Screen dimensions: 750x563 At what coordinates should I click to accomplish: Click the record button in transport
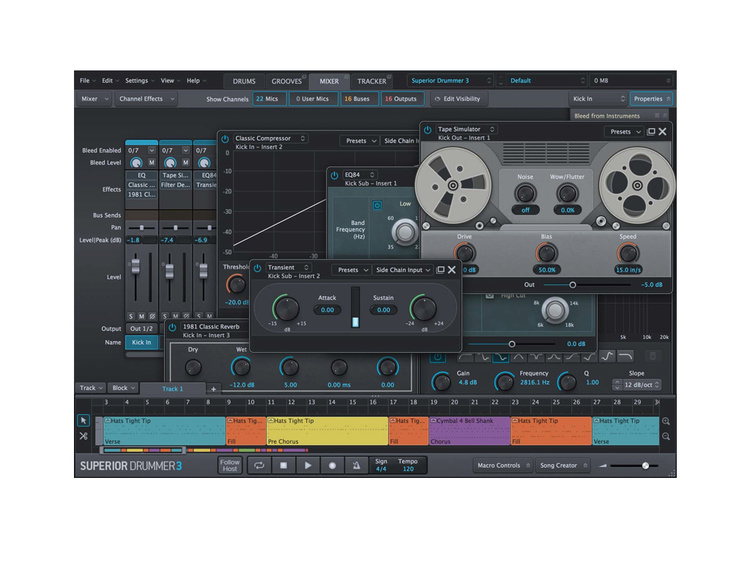tap(332, 465)
